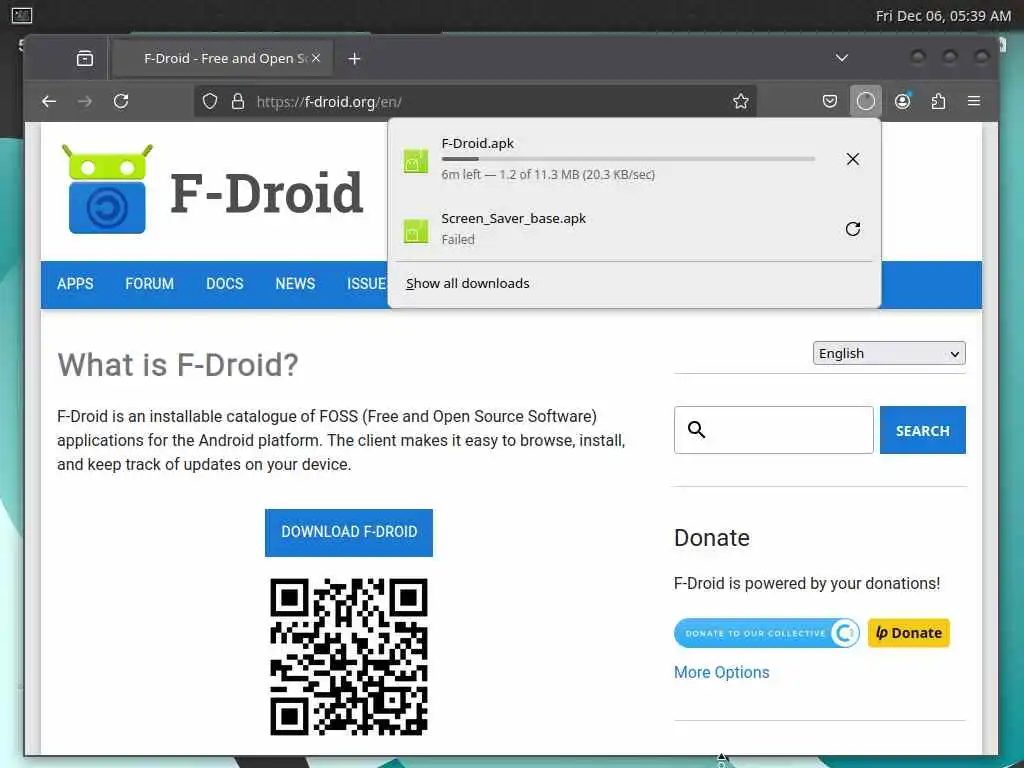Click the F-Droid robot logo

click(x=107, y=189)
